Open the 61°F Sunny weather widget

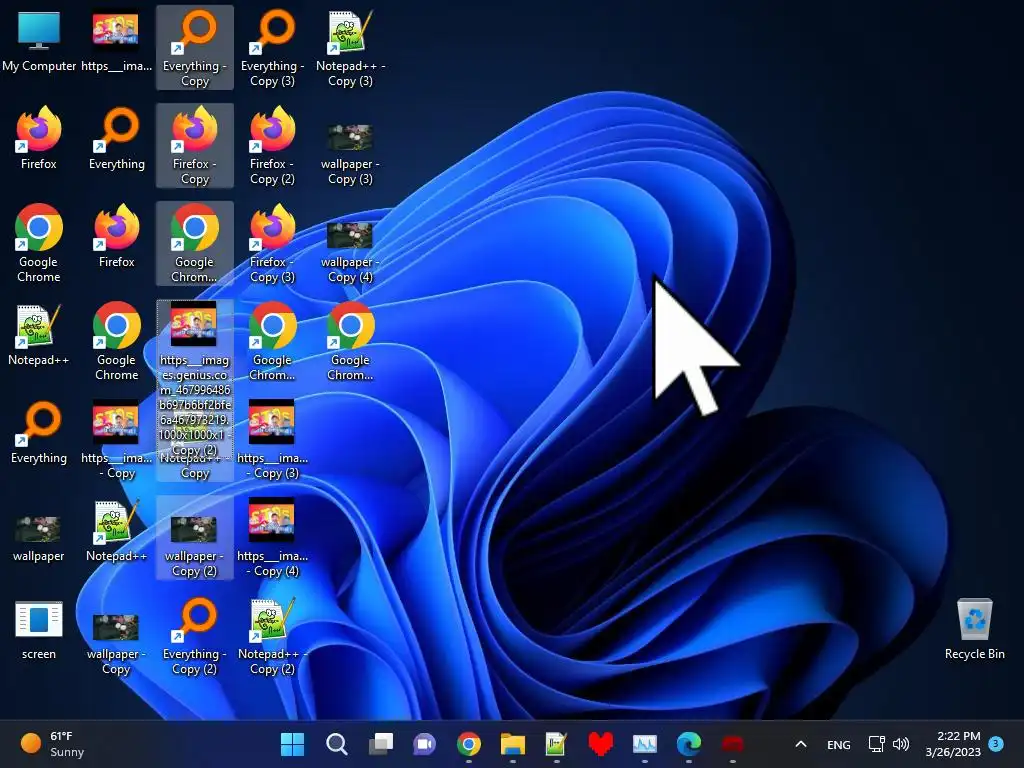(x=52, y=744)
